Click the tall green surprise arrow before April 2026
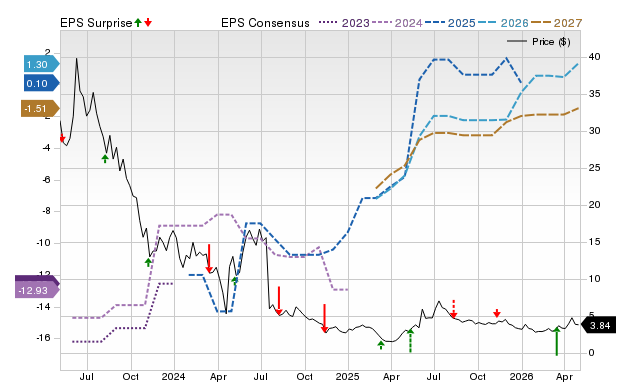640x382 pixels. click(556, 341)
